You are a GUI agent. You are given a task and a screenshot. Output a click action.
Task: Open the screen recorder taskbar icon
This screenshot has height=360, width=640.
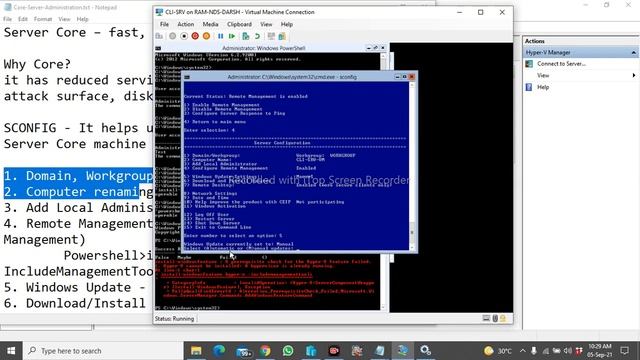[x=334, y=351]
